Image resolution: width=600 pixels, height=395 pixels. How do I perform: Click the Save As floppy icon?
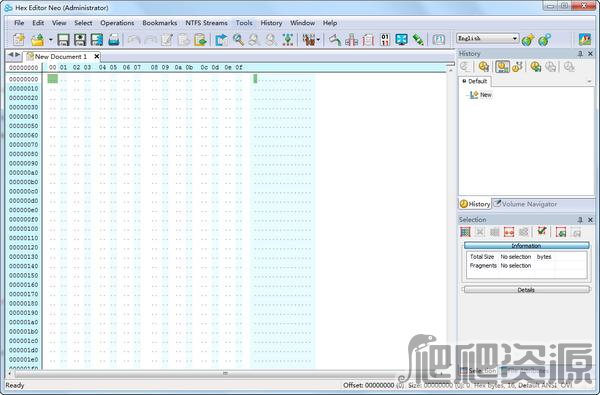click(80, 39)
